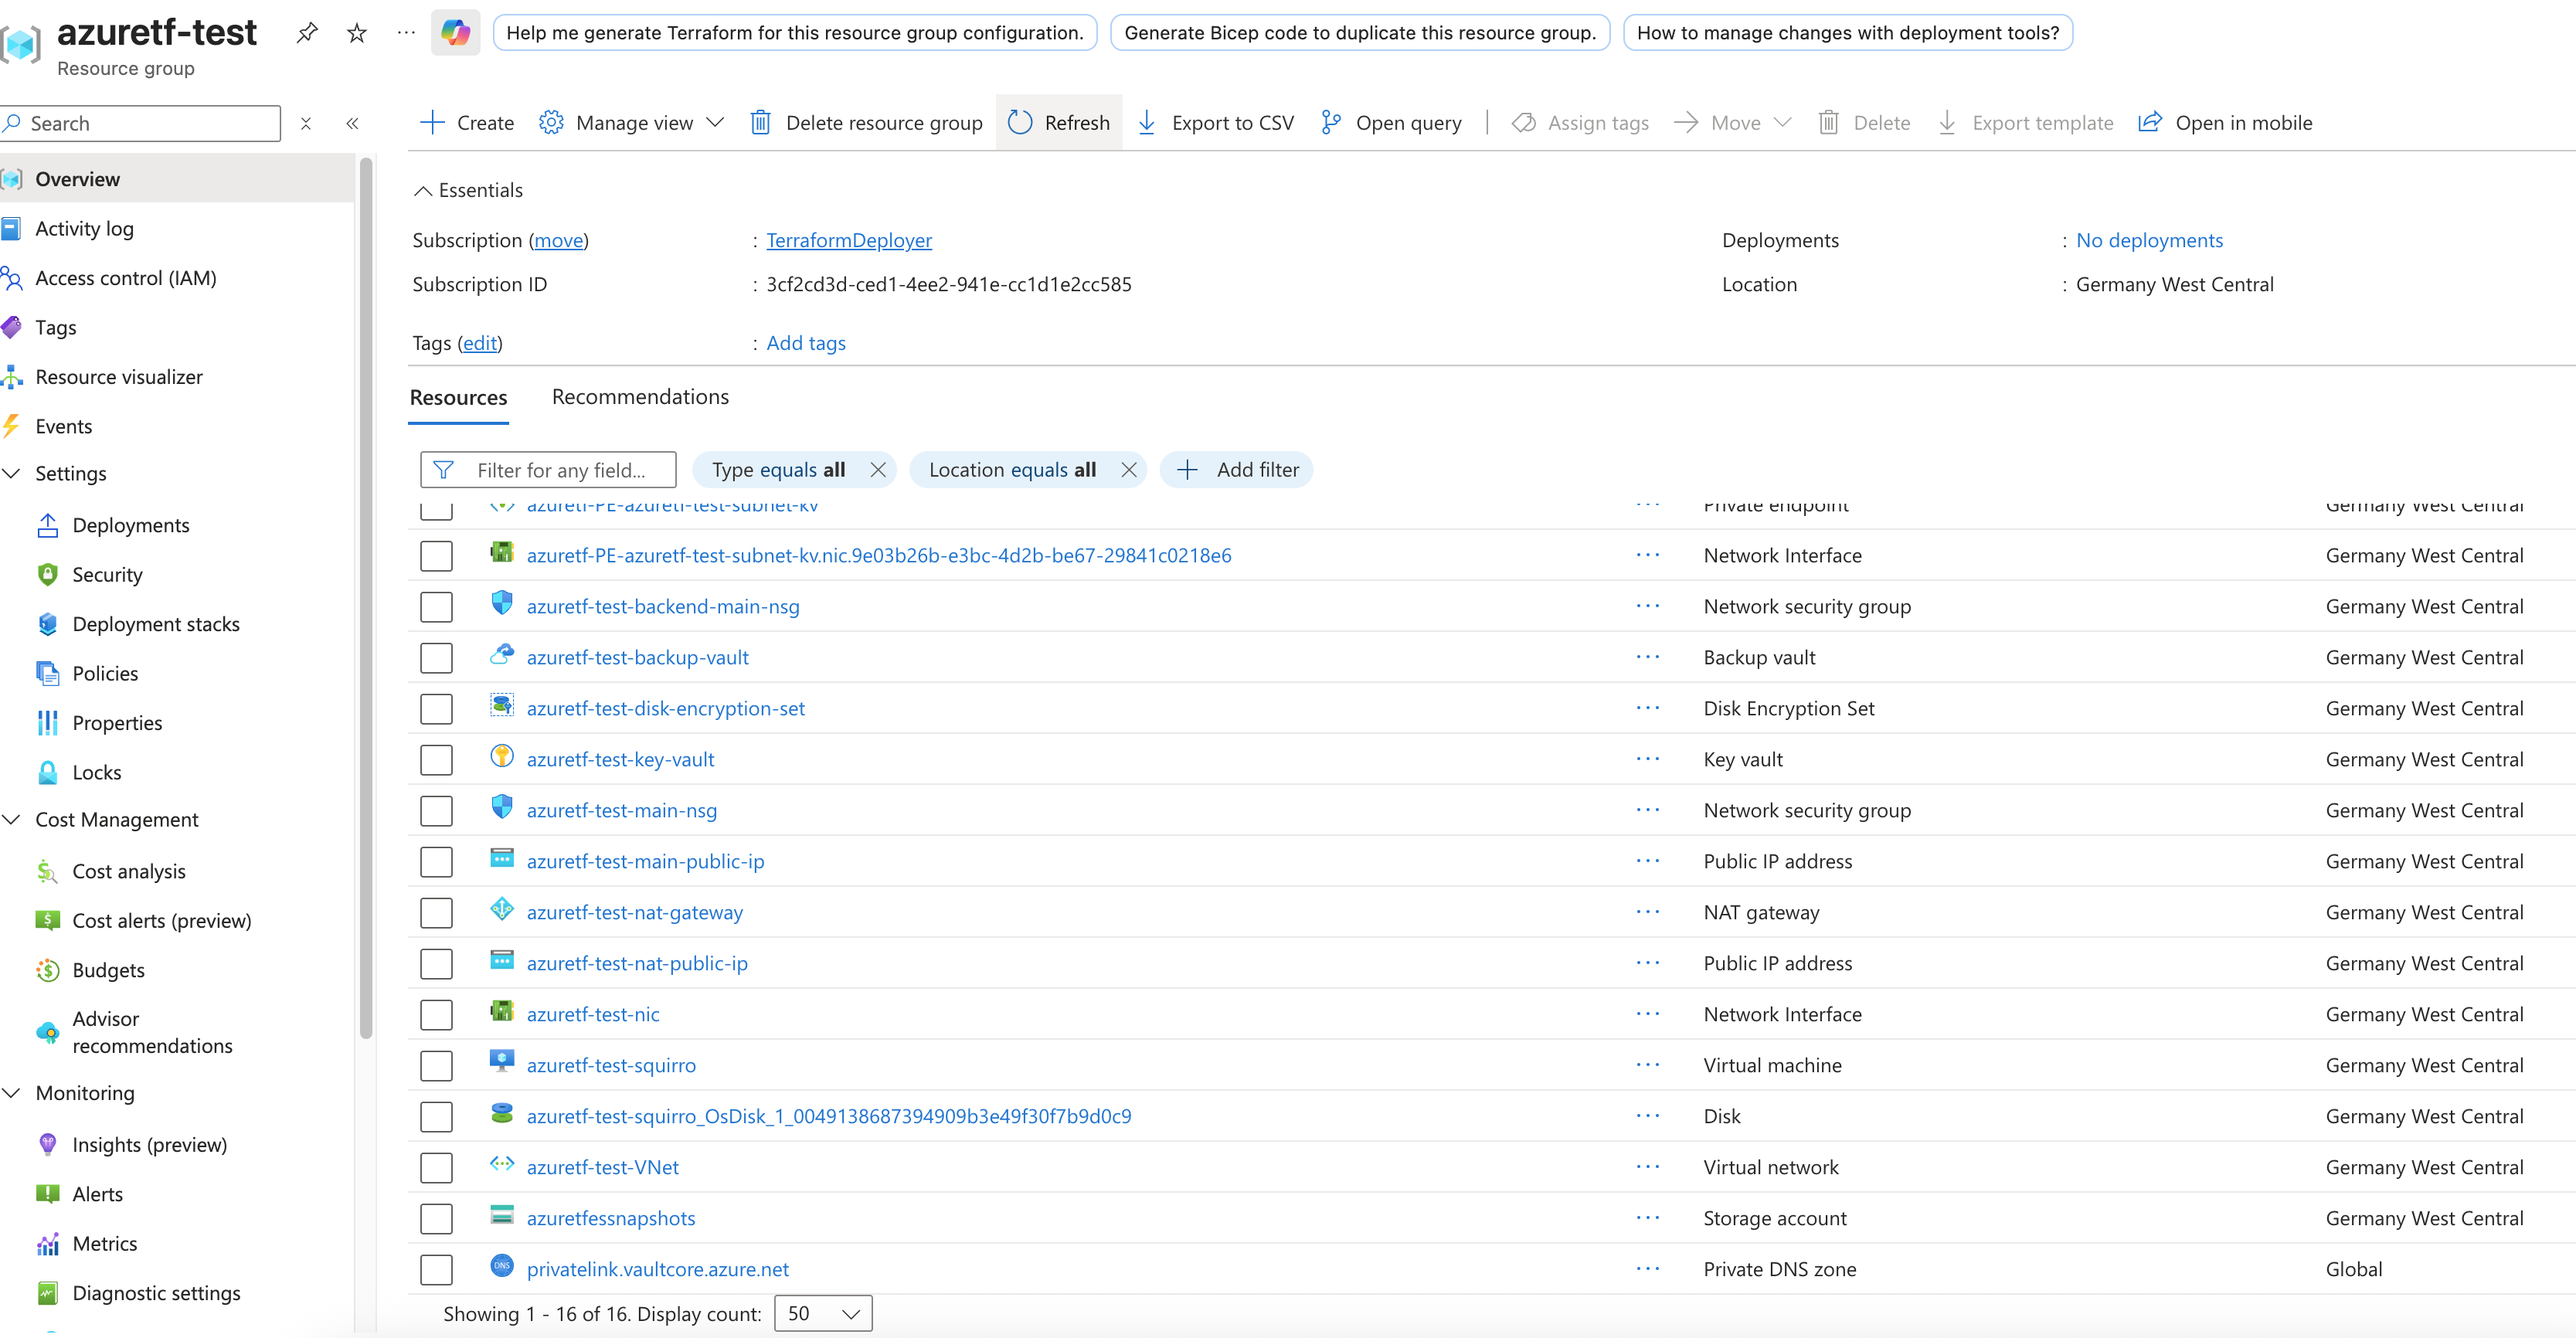Click the Add filter button
The image size is (2576, 1338).
pyautogui.click(x=1237, y=470)
